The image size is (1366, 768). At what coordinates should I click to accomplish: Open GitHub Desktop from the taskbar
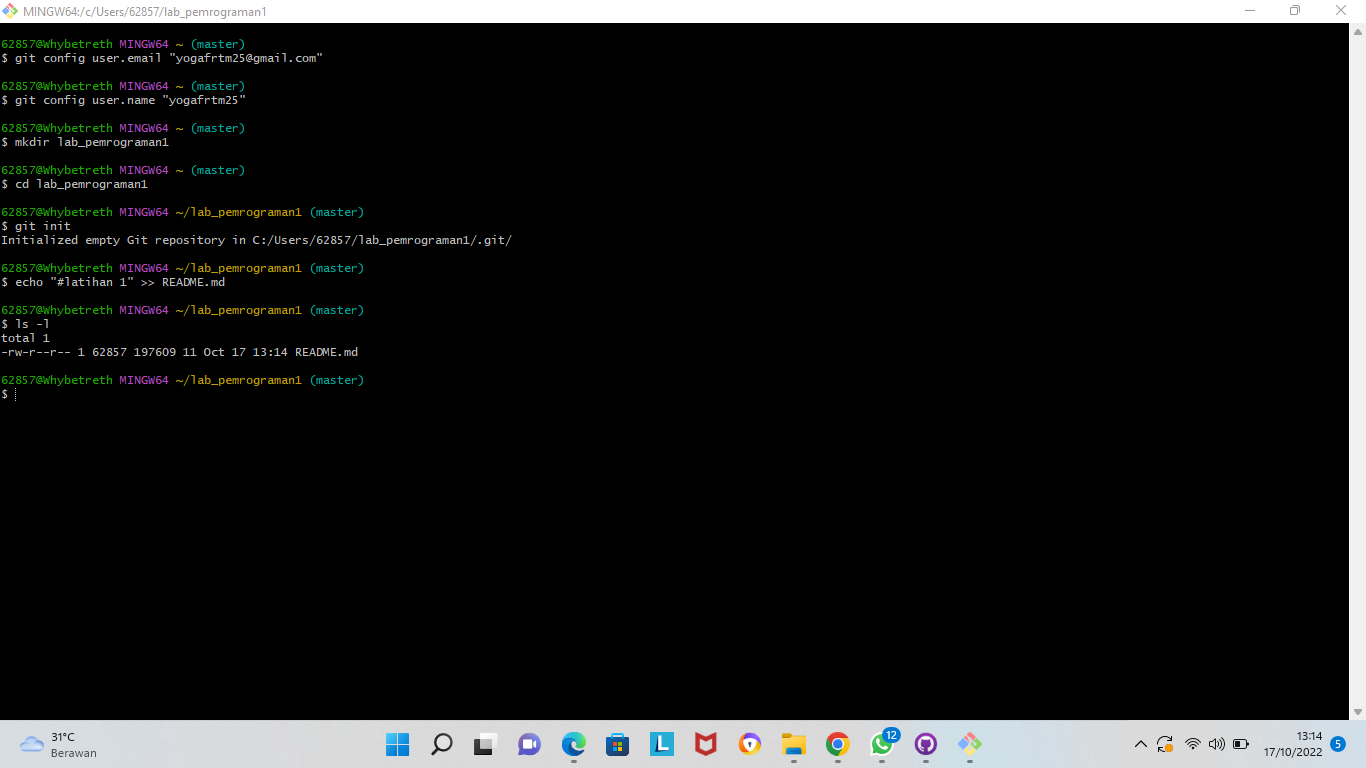point(926,744)
